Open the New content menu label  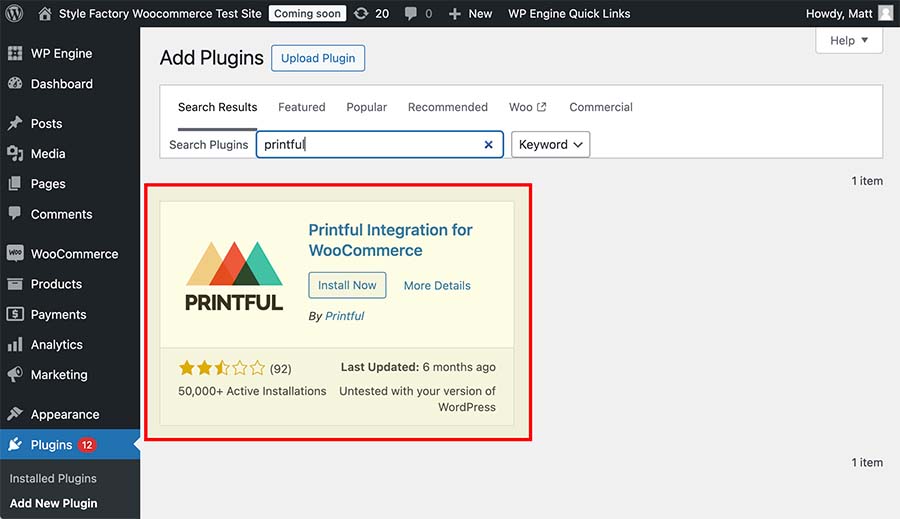480,14
